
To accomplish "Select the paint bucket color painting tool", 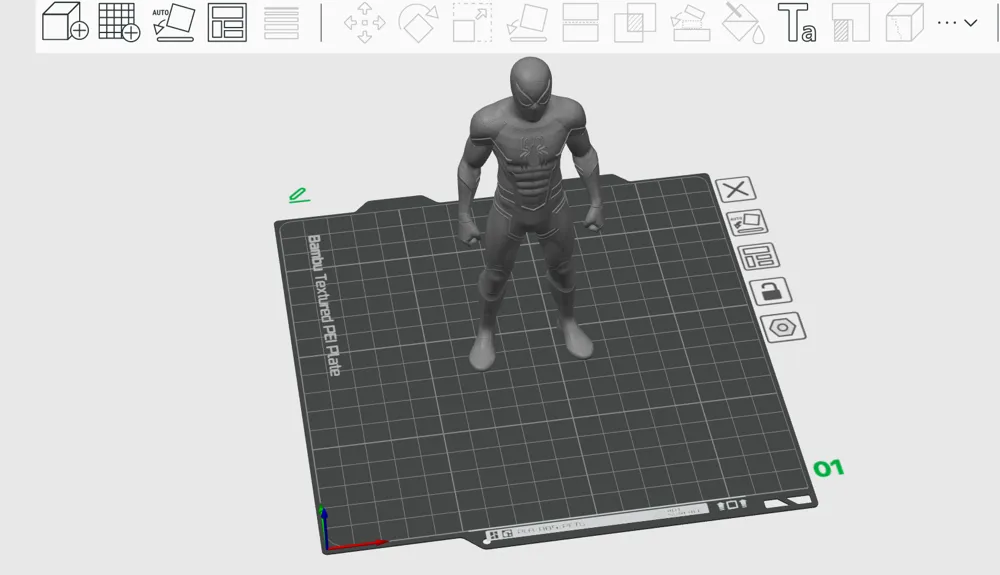I will [x=743, y=22].
